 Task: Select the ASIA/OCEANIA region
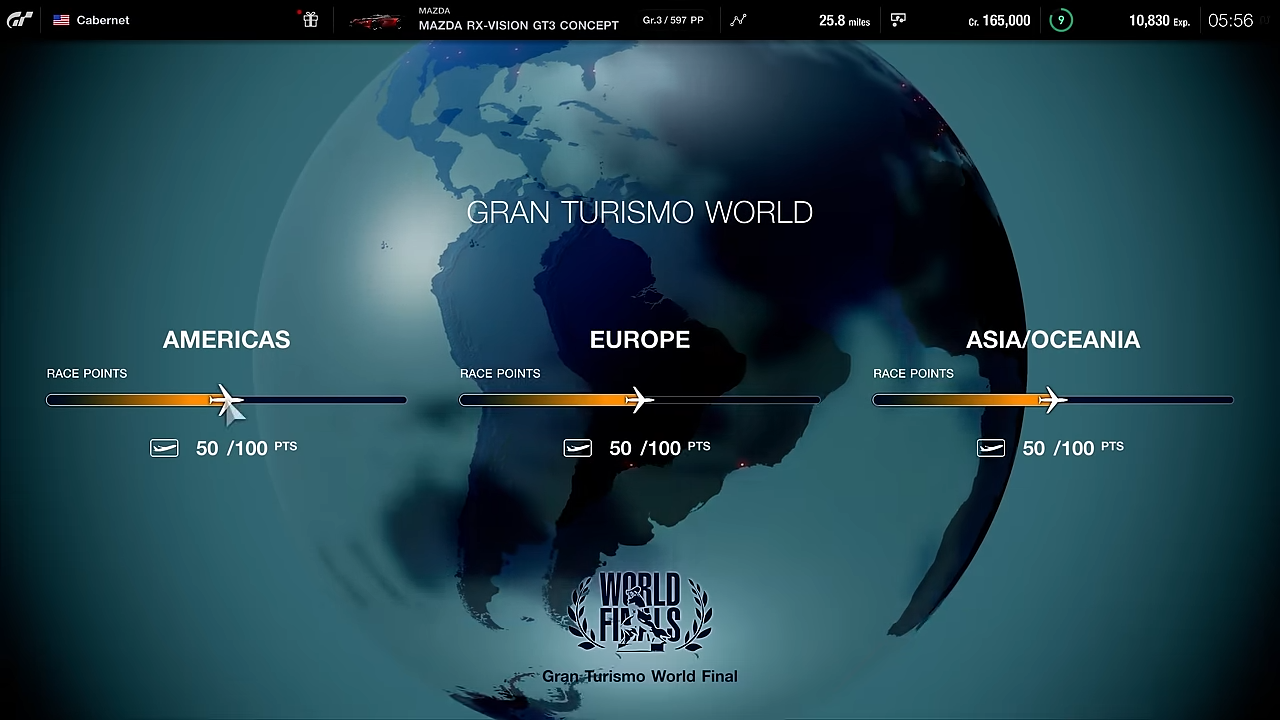tap(1053, 340)
